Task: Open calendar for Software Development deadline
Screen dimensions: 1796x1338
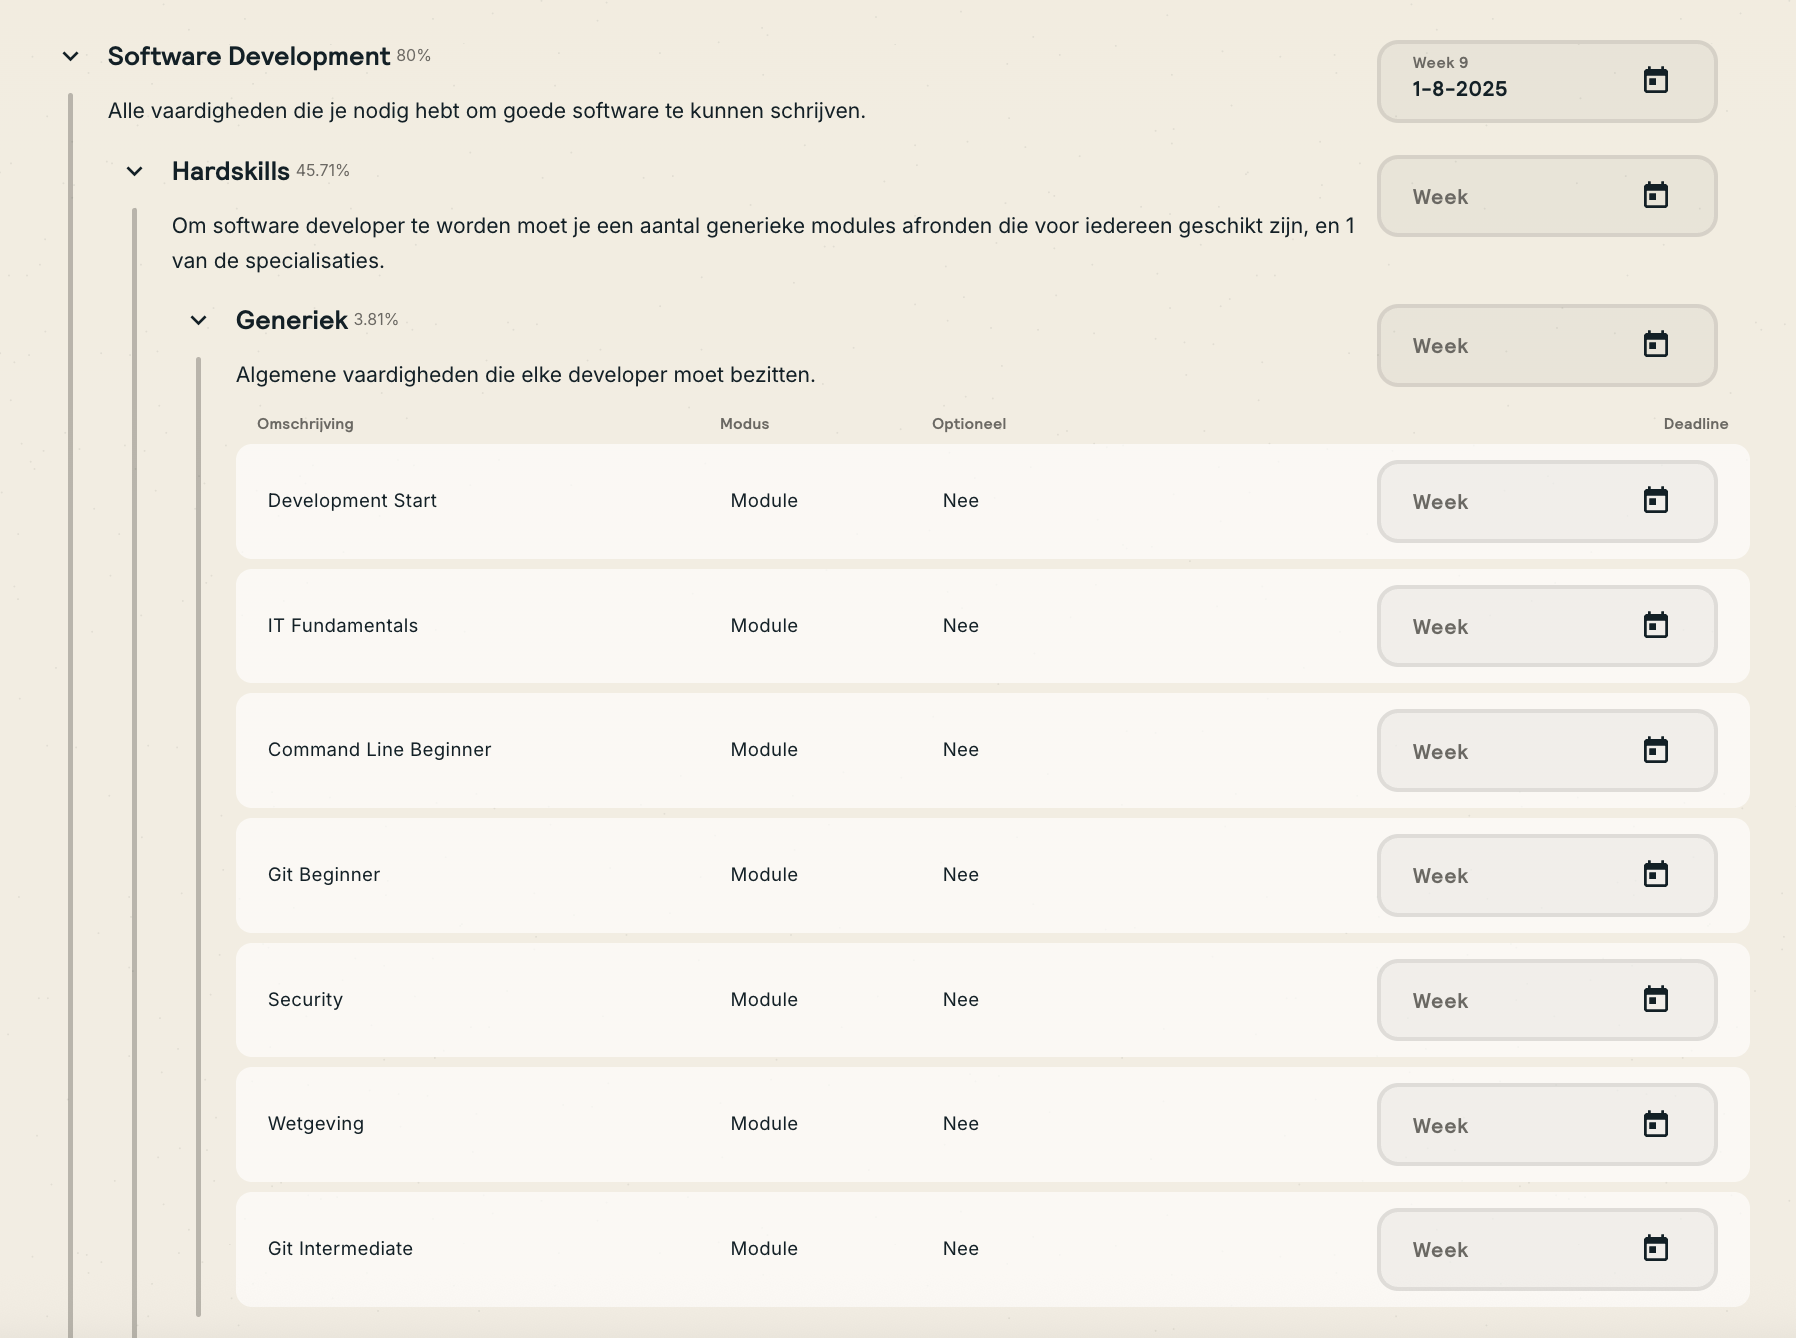Action: click(x=1655, y=80)
